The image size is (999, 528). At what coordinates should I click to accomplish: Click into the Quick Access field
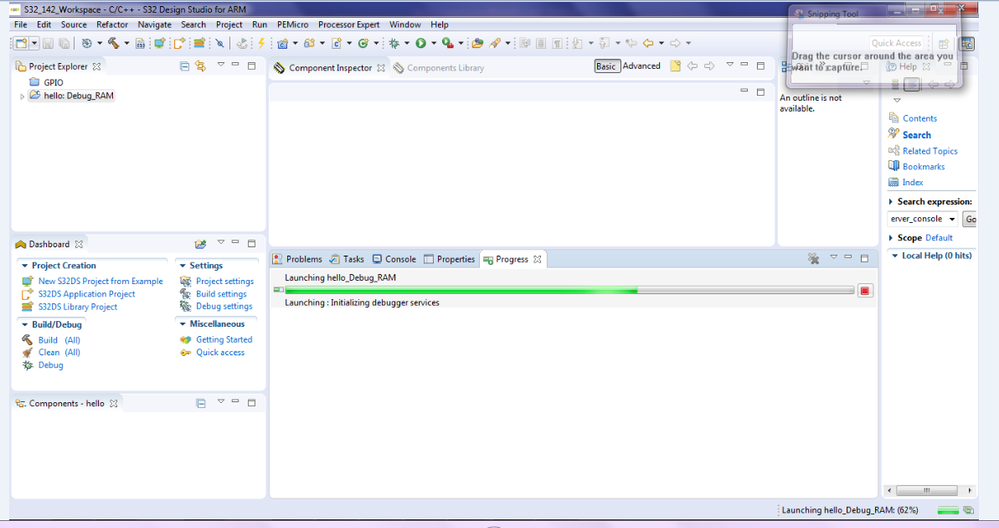[x=896, y=43]
